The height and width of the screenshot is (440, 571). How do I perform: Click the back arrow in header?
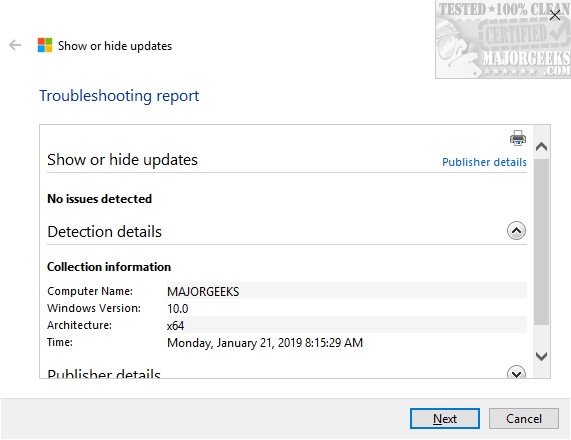click(15, 45)
